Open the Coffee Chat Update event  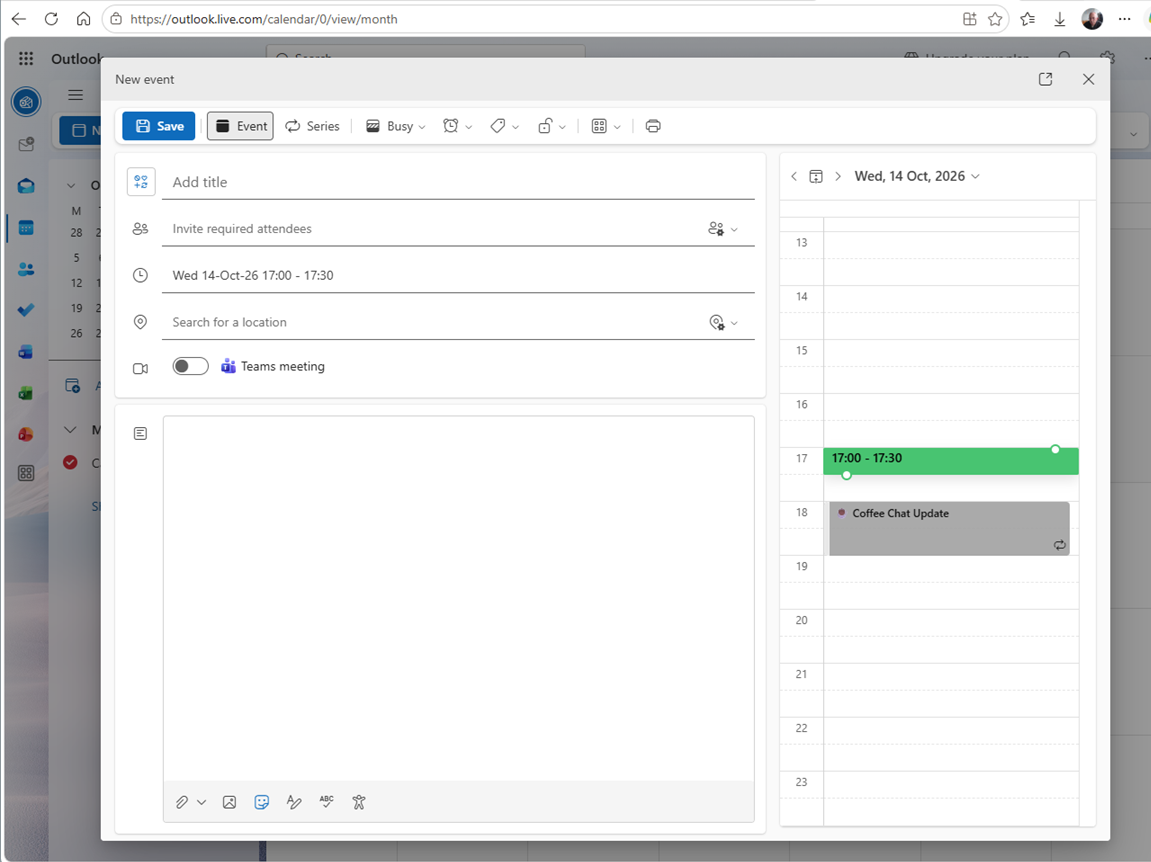(949, 528)
